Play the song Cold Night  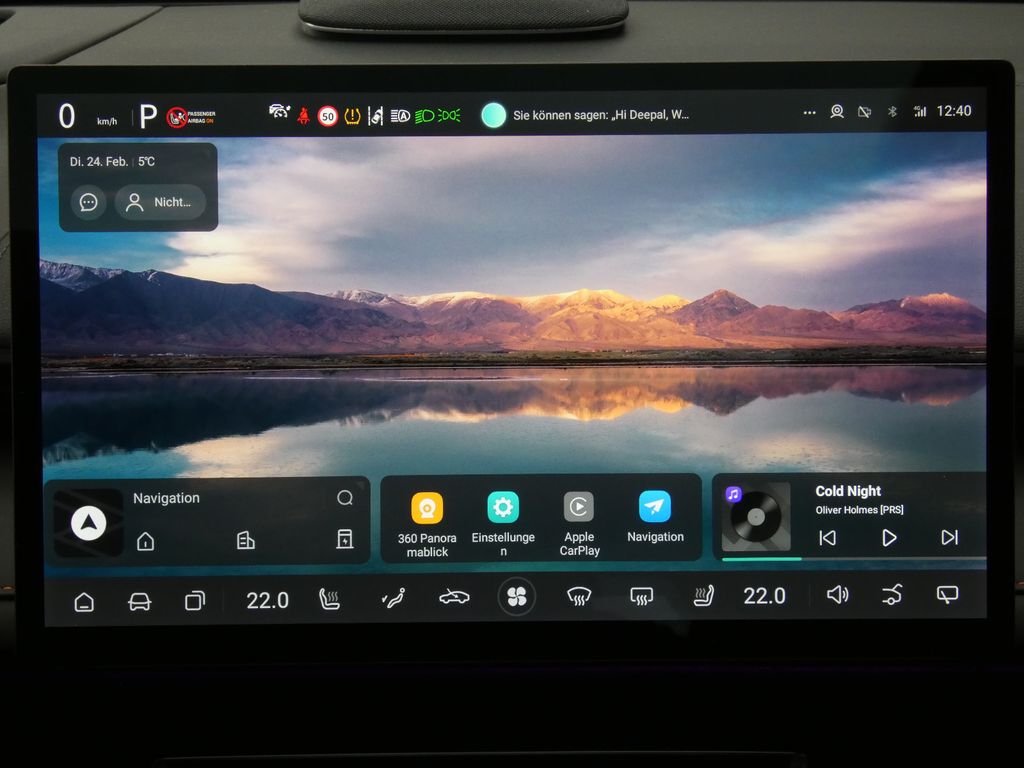(888, 538)
